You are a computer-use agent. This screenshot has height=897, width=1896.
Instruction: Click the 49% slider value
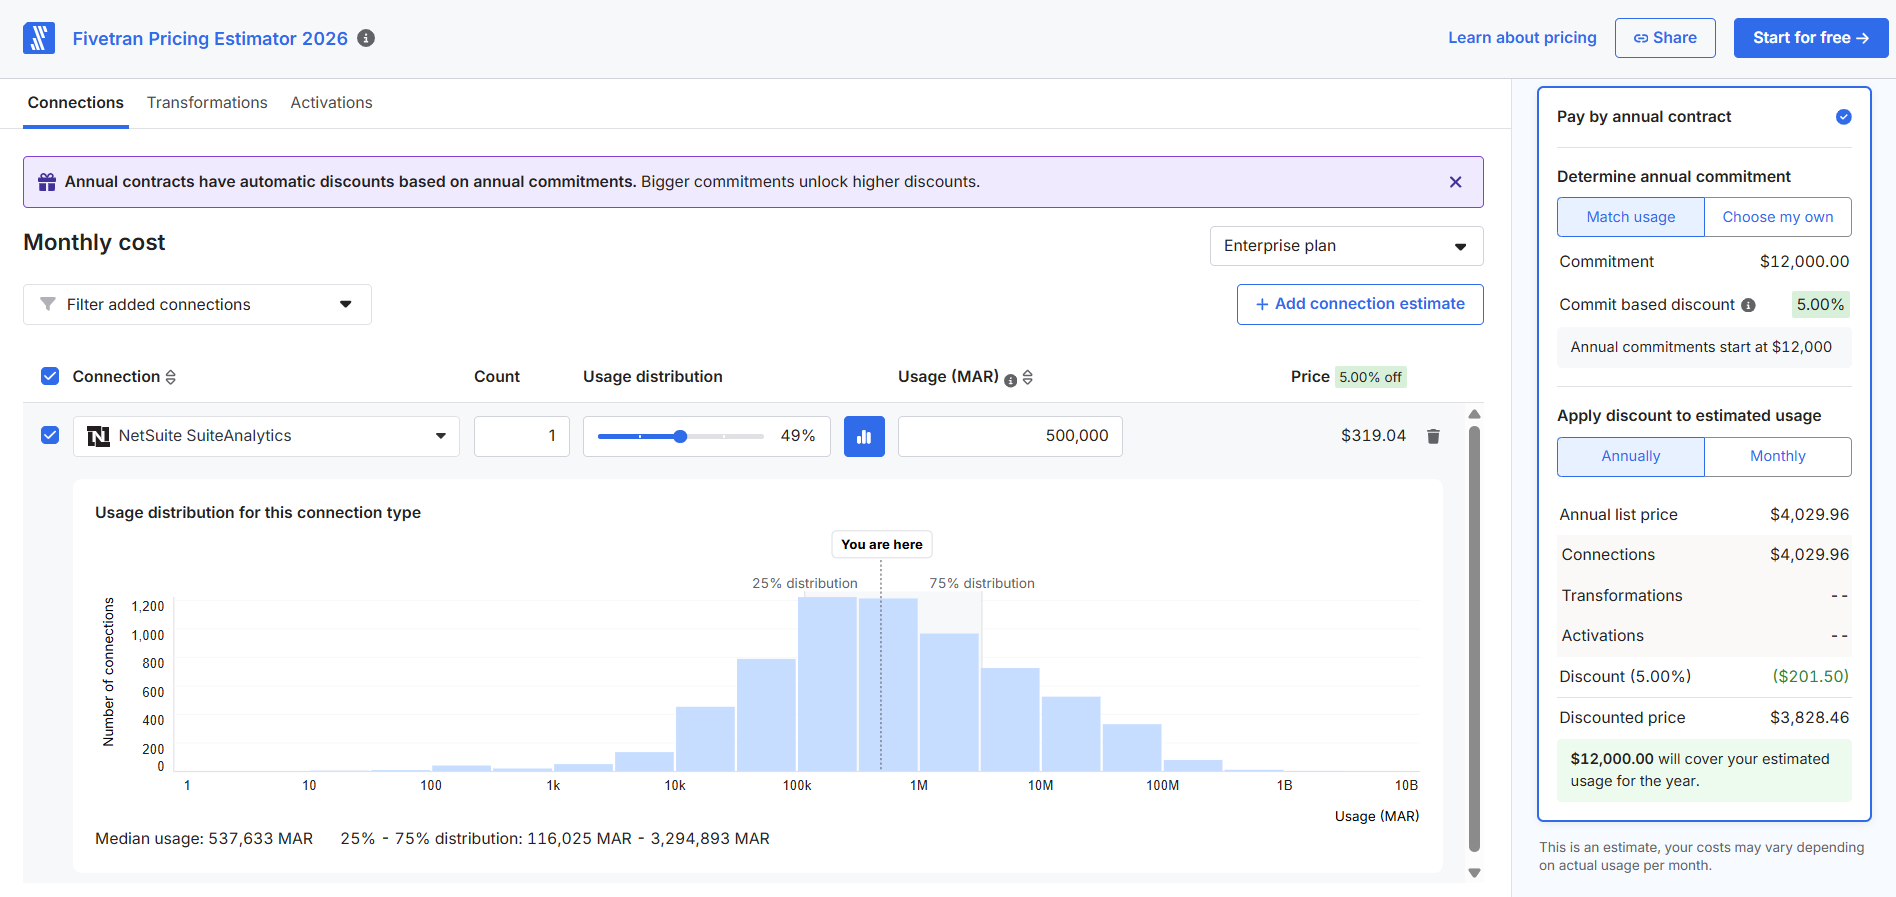pyautogui.click(x=798, y=436)
